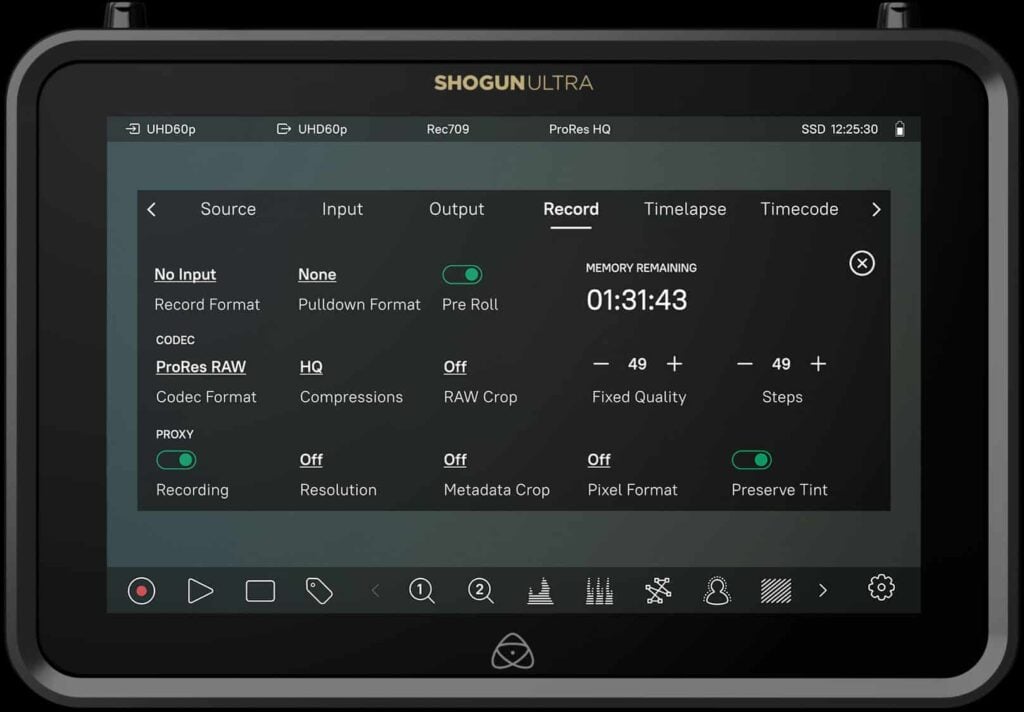Show the RGB parade scope icon
1024x712 pixels.
(x=598, y=591)
